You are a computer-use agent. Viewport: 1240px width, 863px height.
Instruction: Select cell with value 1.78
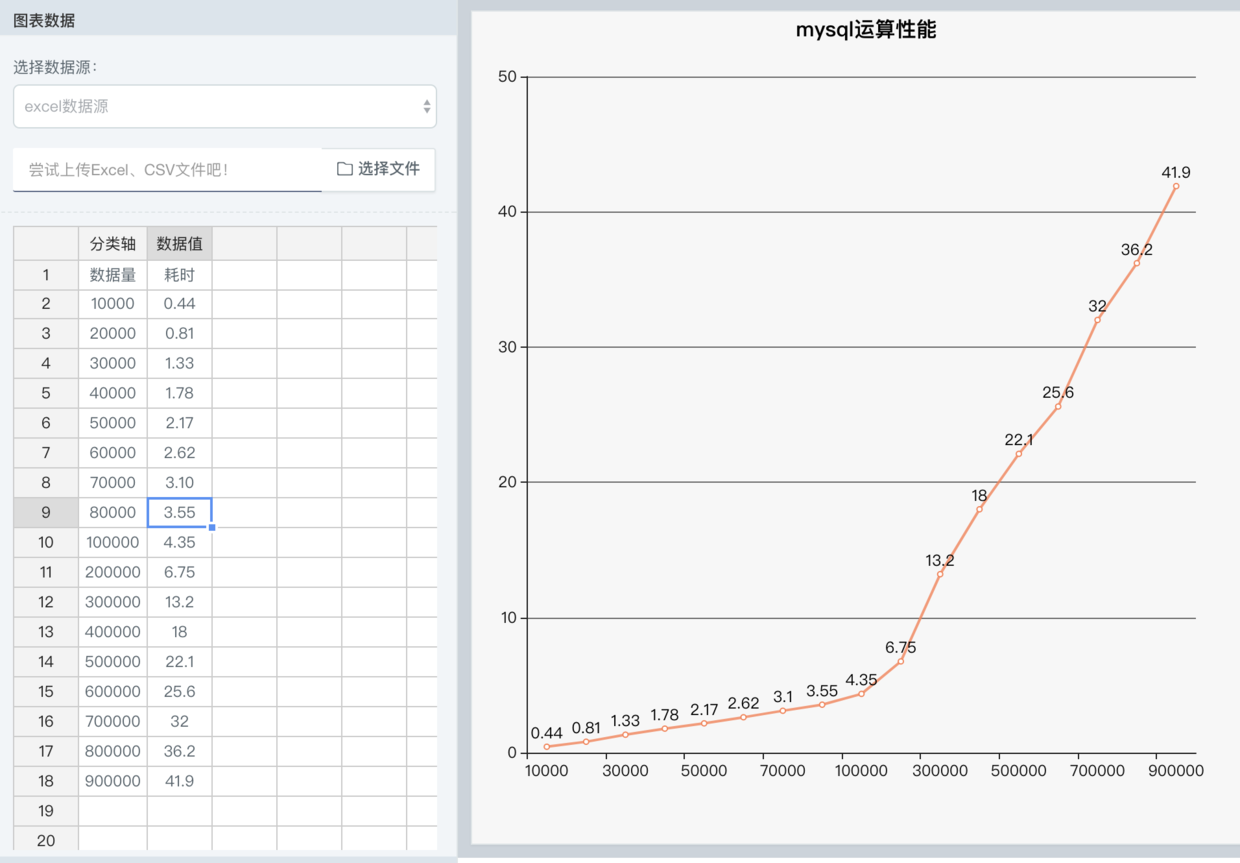click(179, 393)
